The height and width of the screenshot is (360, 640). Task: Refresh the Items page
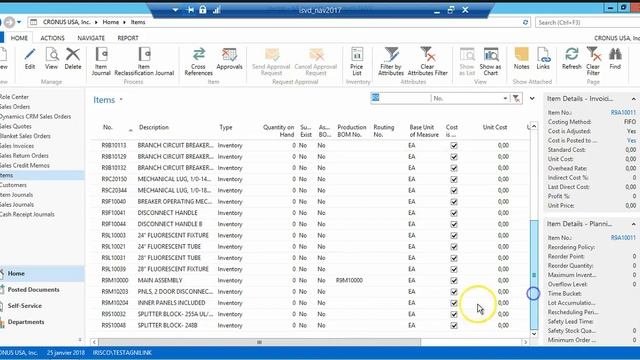(x=571, y=58)
